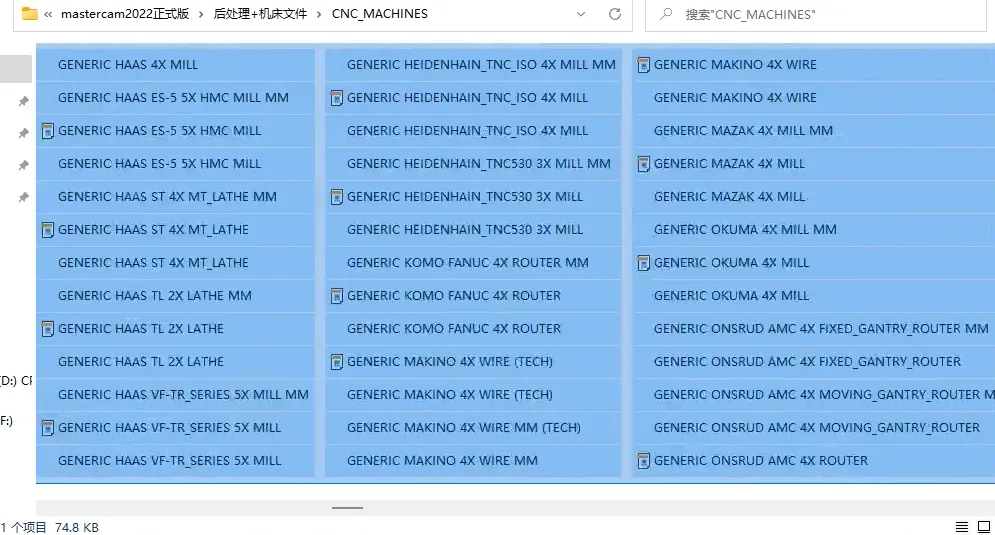The height and width of the screenshot is (535, 995).
Task: Click the file icon beside GENERIC HEIDENHAIN_TNC_ISO 4X MILL
Action: point(337,98)
